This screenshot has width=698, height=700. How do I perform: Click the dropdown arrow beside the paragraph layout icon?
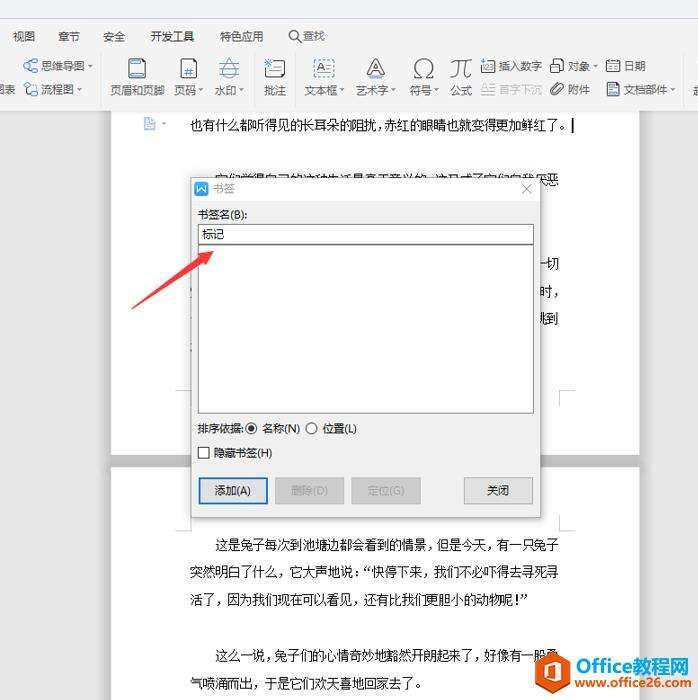[164, 124]
